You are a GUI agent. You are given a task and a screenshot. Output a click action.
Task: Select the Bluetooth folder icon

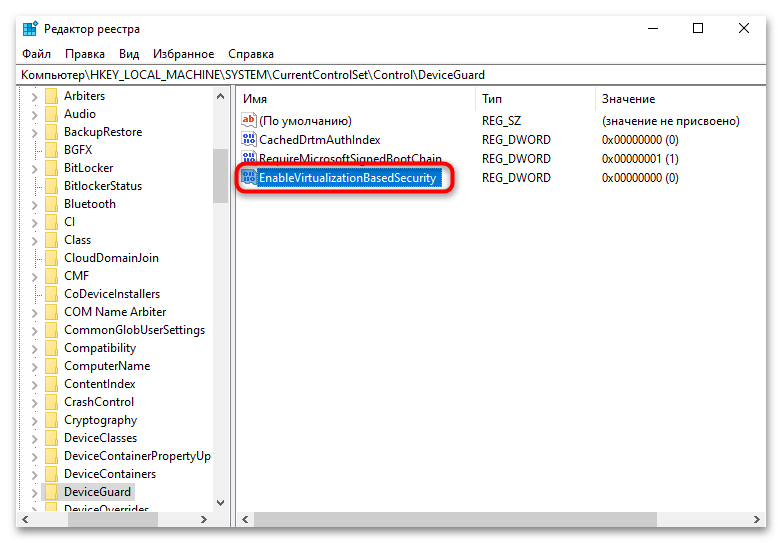(51, 203)
